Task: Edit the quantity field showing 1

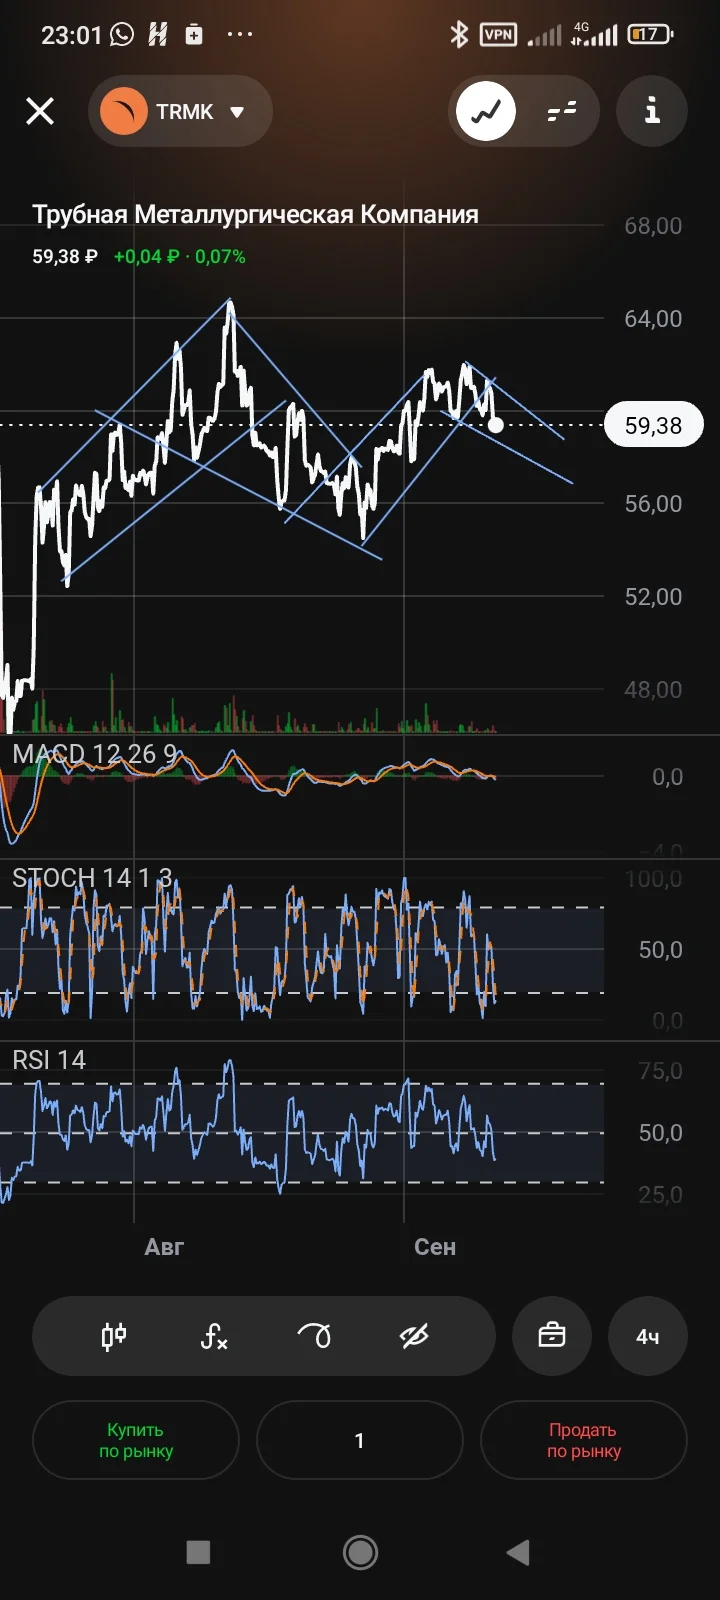Action: pyautogui.click(x=360, y=1440)
